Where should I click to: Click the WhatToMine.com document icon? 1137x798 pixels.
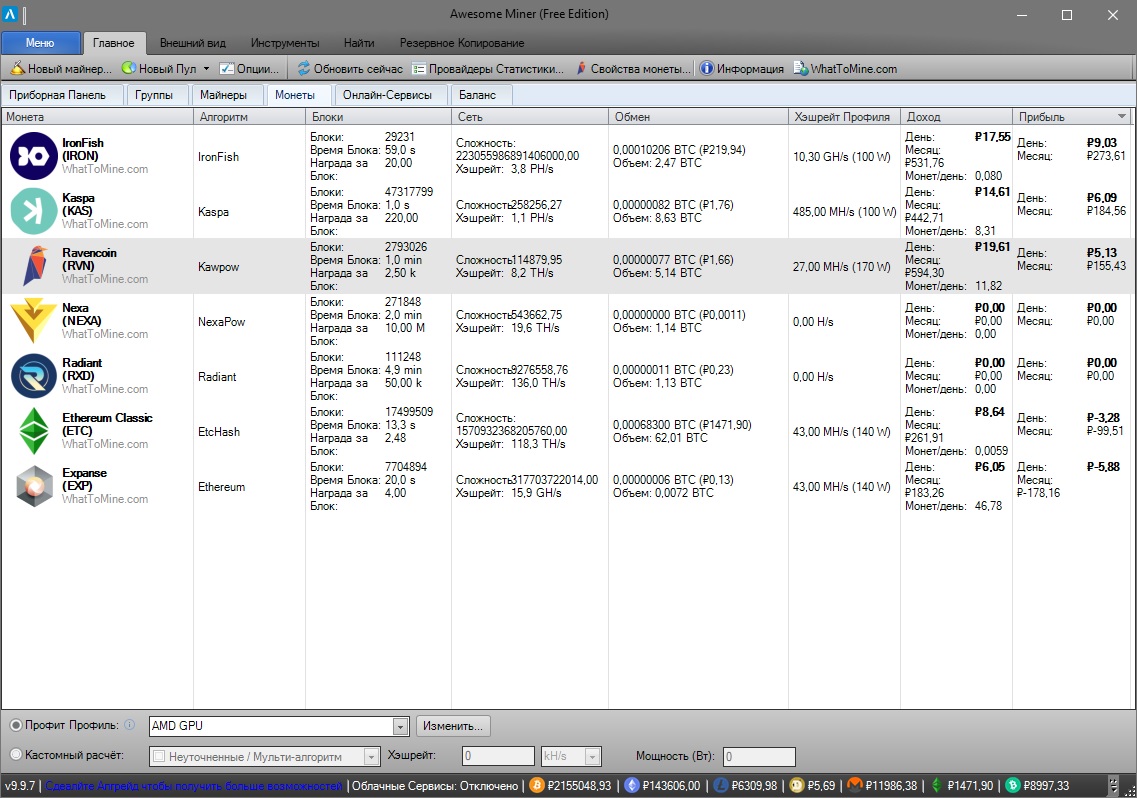(x=800, y=68)
